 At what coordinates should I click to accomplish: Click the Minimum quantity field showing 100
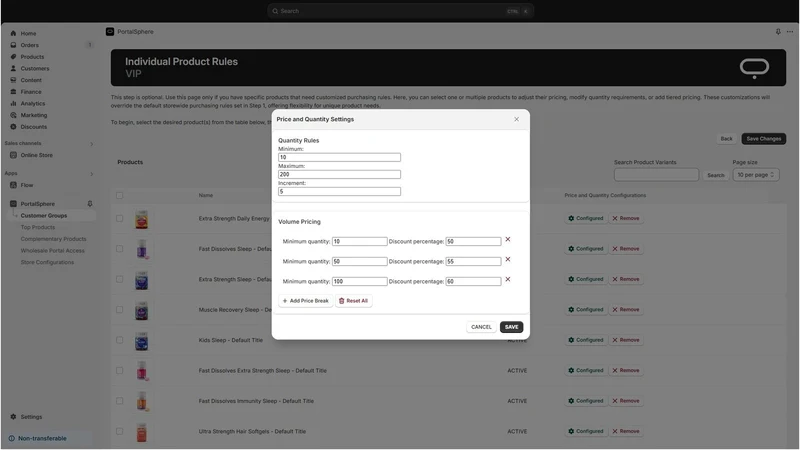(x=360, y=281)
